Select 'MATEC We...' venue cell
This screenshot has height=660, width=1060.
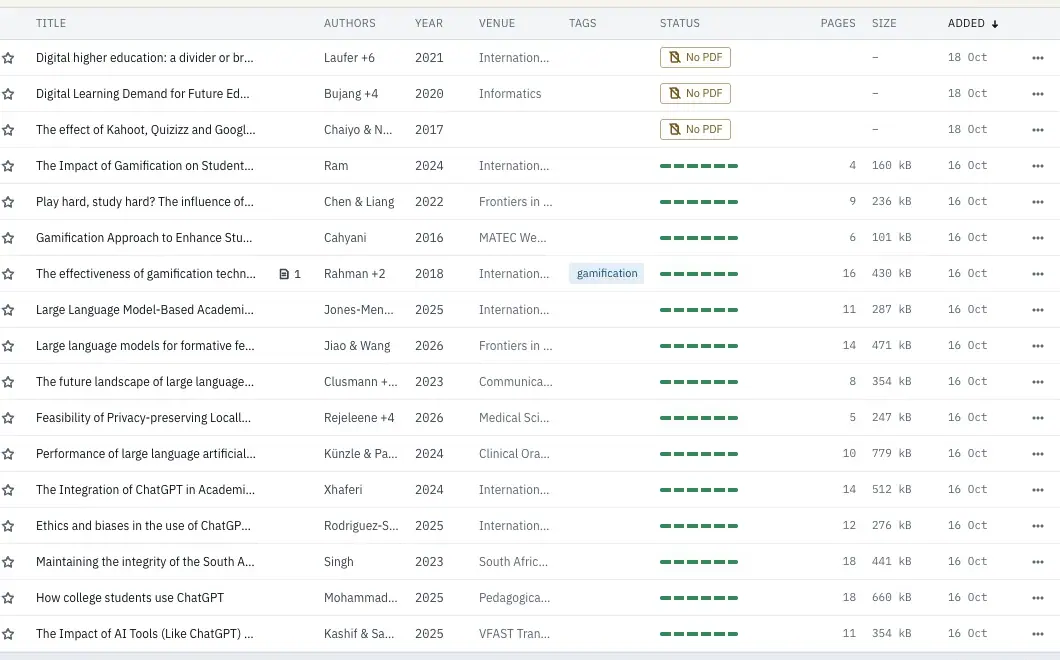512,237
